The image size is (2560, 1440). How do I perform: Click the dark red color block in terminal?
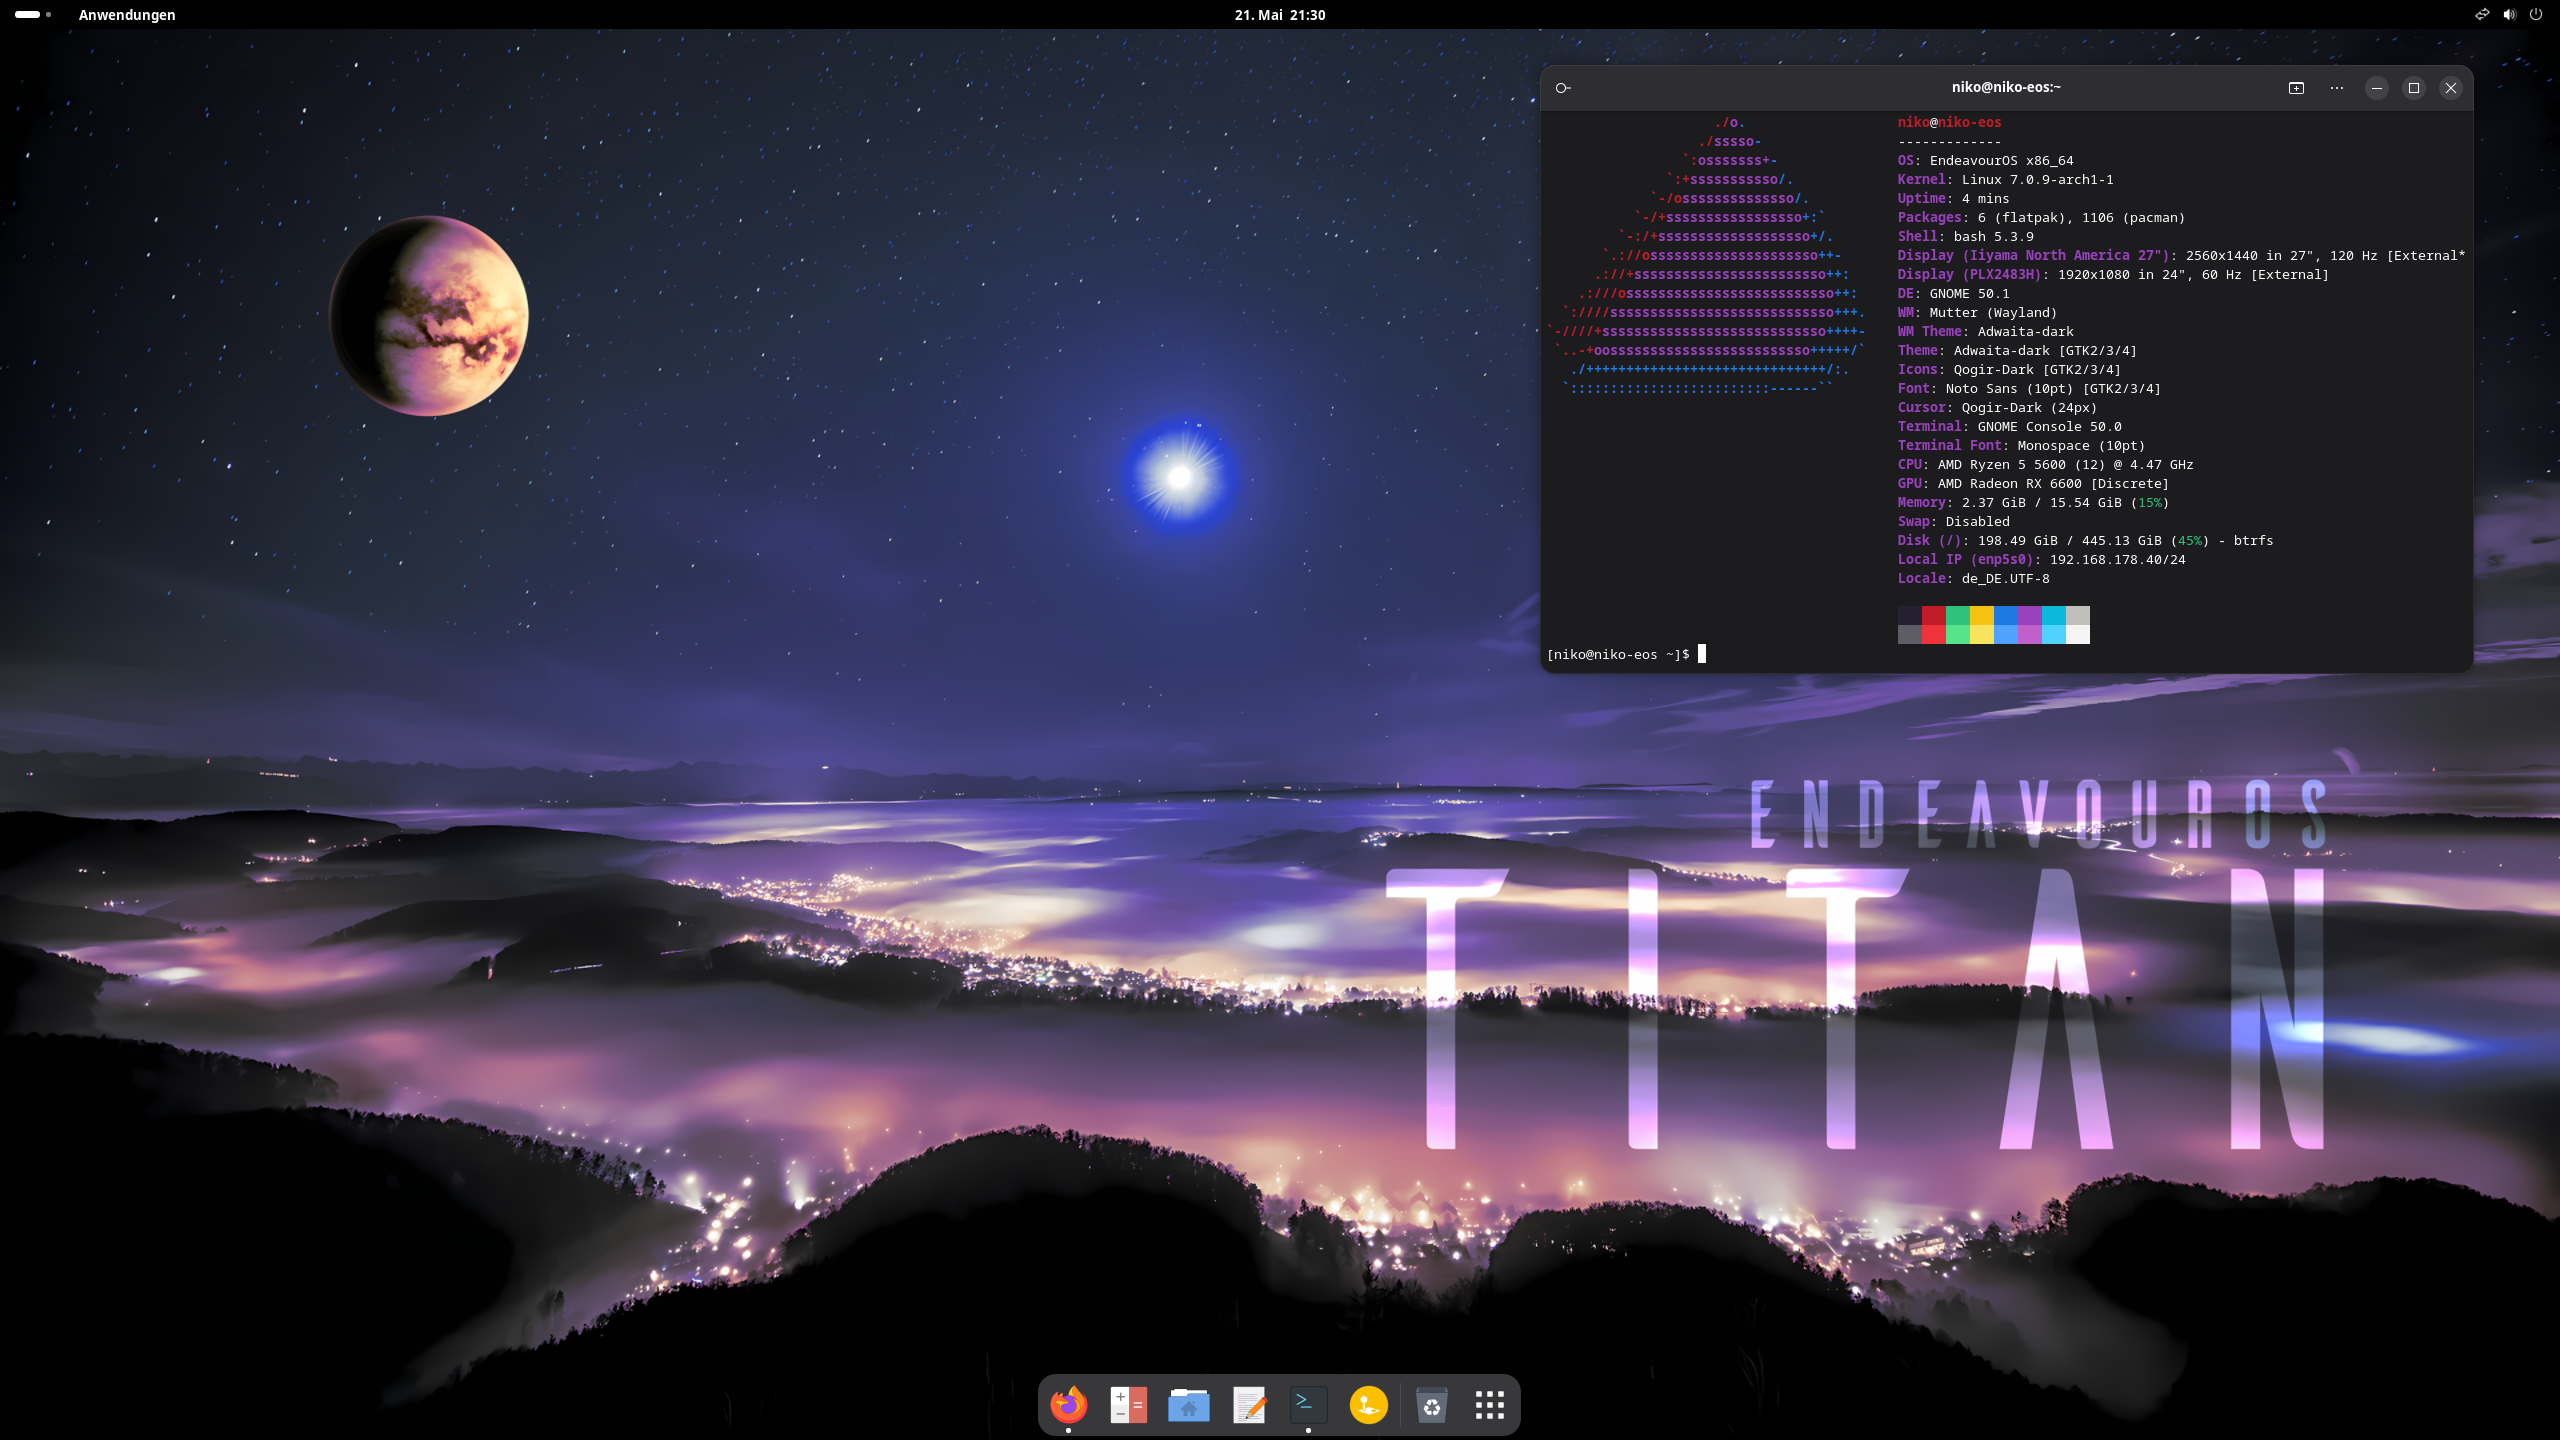coord(1934,616)
